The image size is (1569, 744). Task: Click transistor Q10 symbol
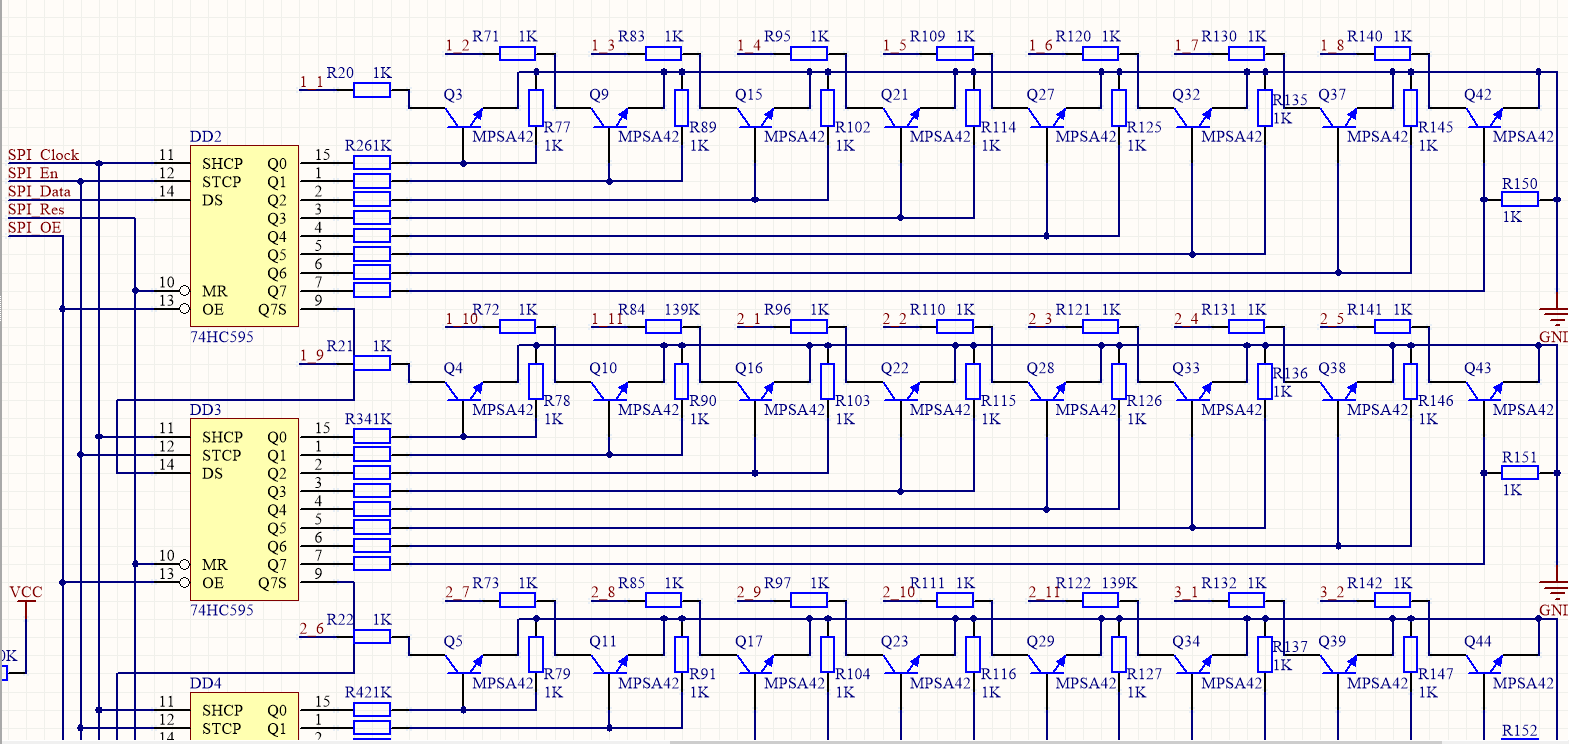click(x=611, y=391)
